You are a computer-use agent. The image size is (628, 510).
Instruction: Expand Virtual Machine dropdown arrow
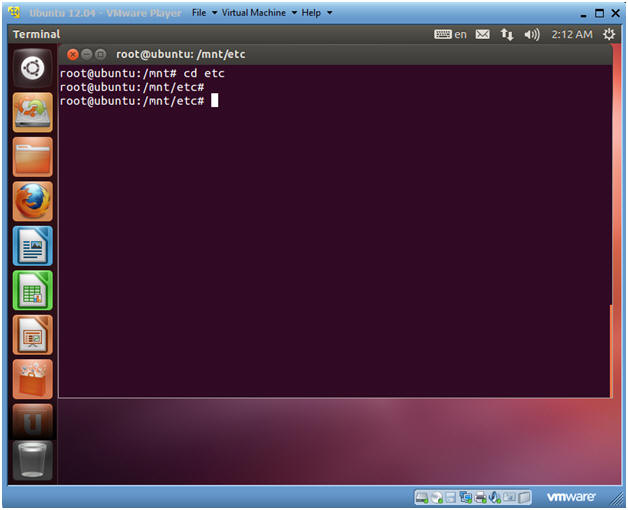pyautogui.click(x=294, y=13)
